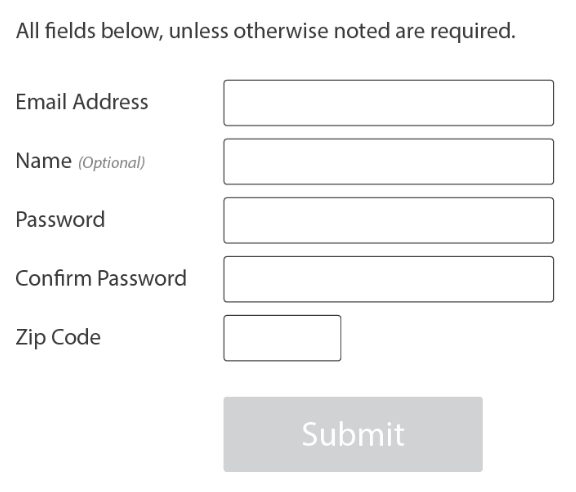Image resolution: width=576 pixels, height=492 pixels.
Task: Select the Password entry field
Action: pyautogui.click(x=389, y=220)
